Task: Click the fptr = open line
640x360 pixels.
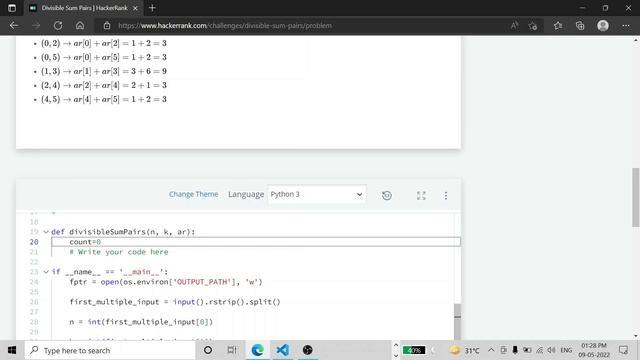Action: pos(166,282)
